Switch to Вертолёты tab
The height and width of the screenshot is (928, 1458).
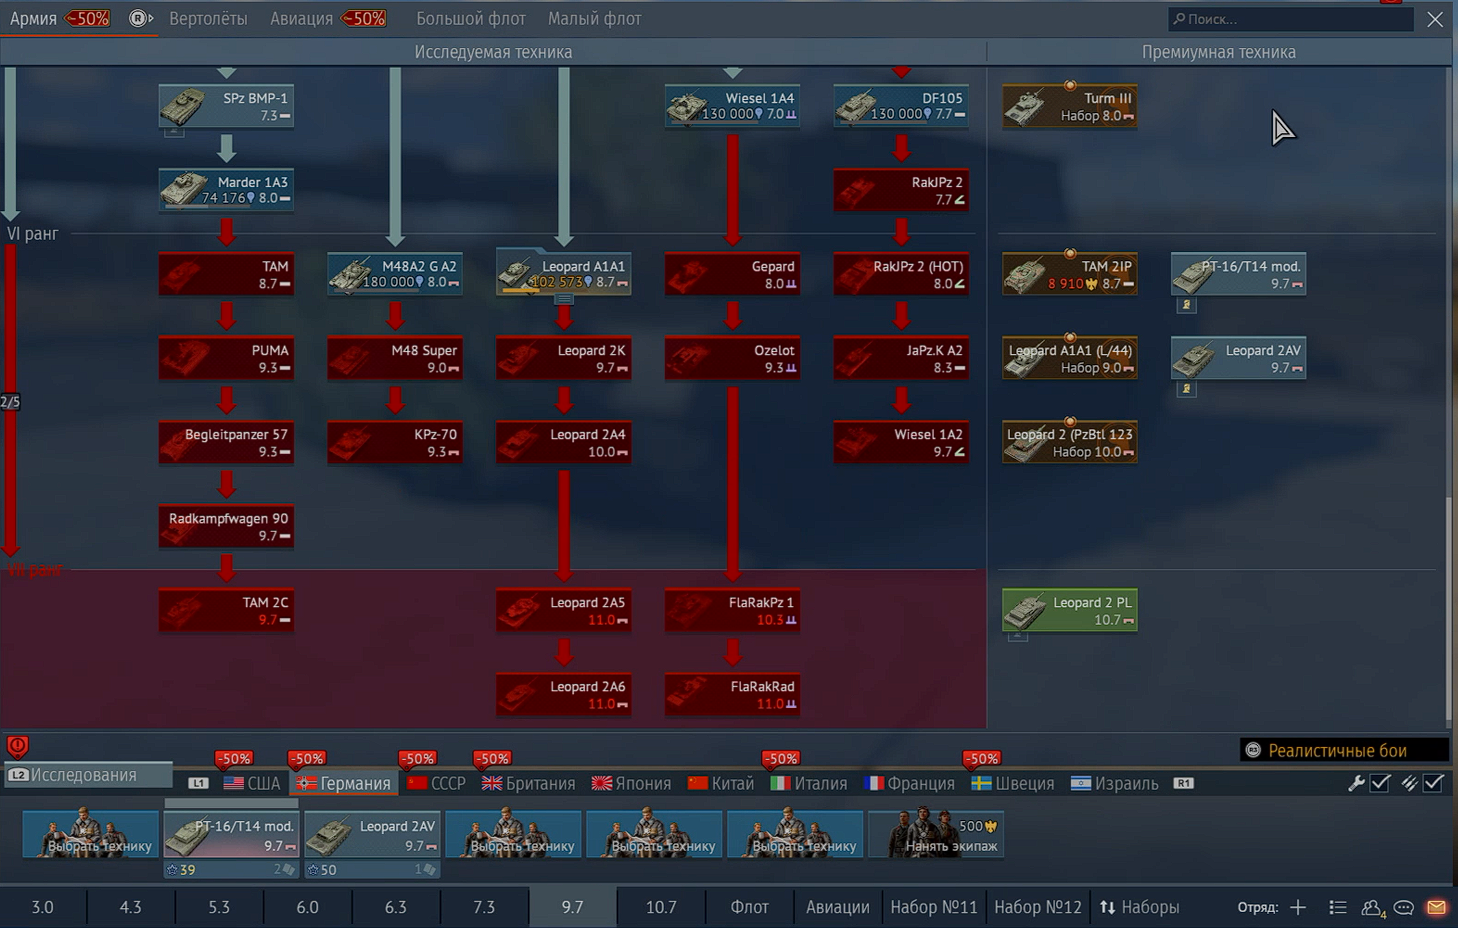[208, 18]
